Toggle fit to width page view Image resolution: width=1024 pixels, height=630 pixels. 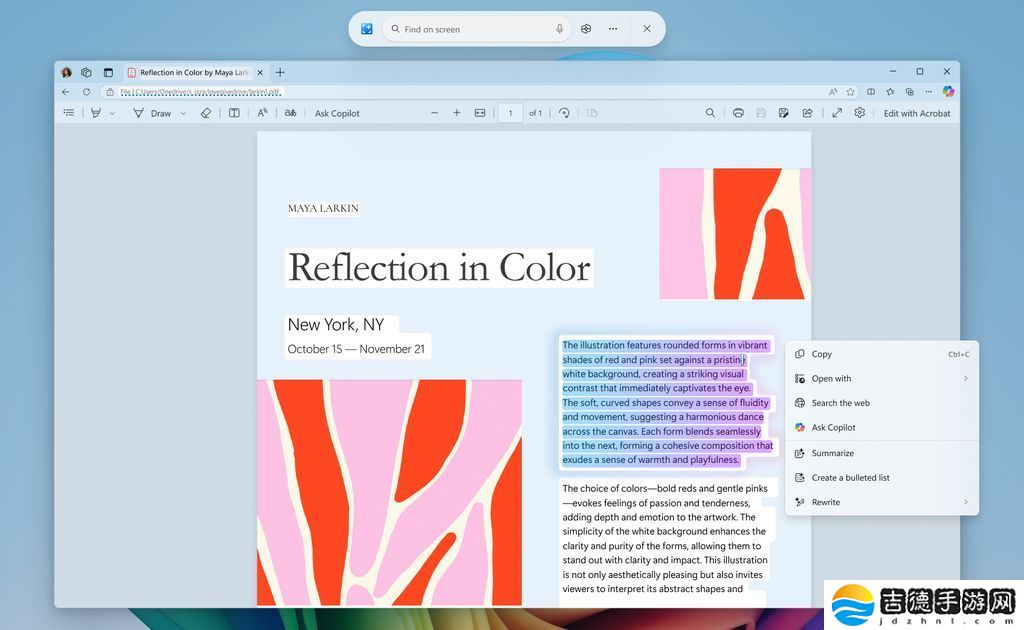pyautogui.click(x=480, y=113)
